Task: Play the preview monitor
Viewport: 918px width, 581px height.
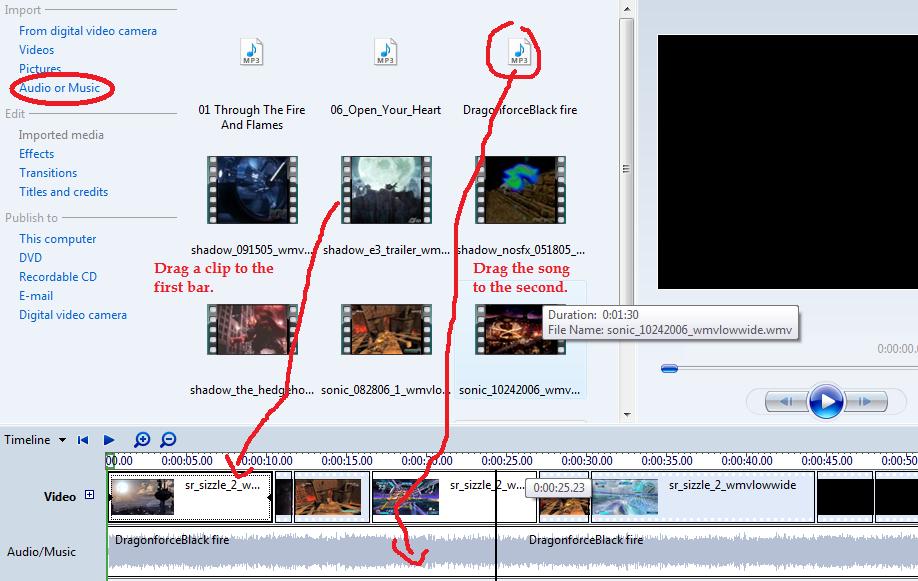Action: point(825,402)
